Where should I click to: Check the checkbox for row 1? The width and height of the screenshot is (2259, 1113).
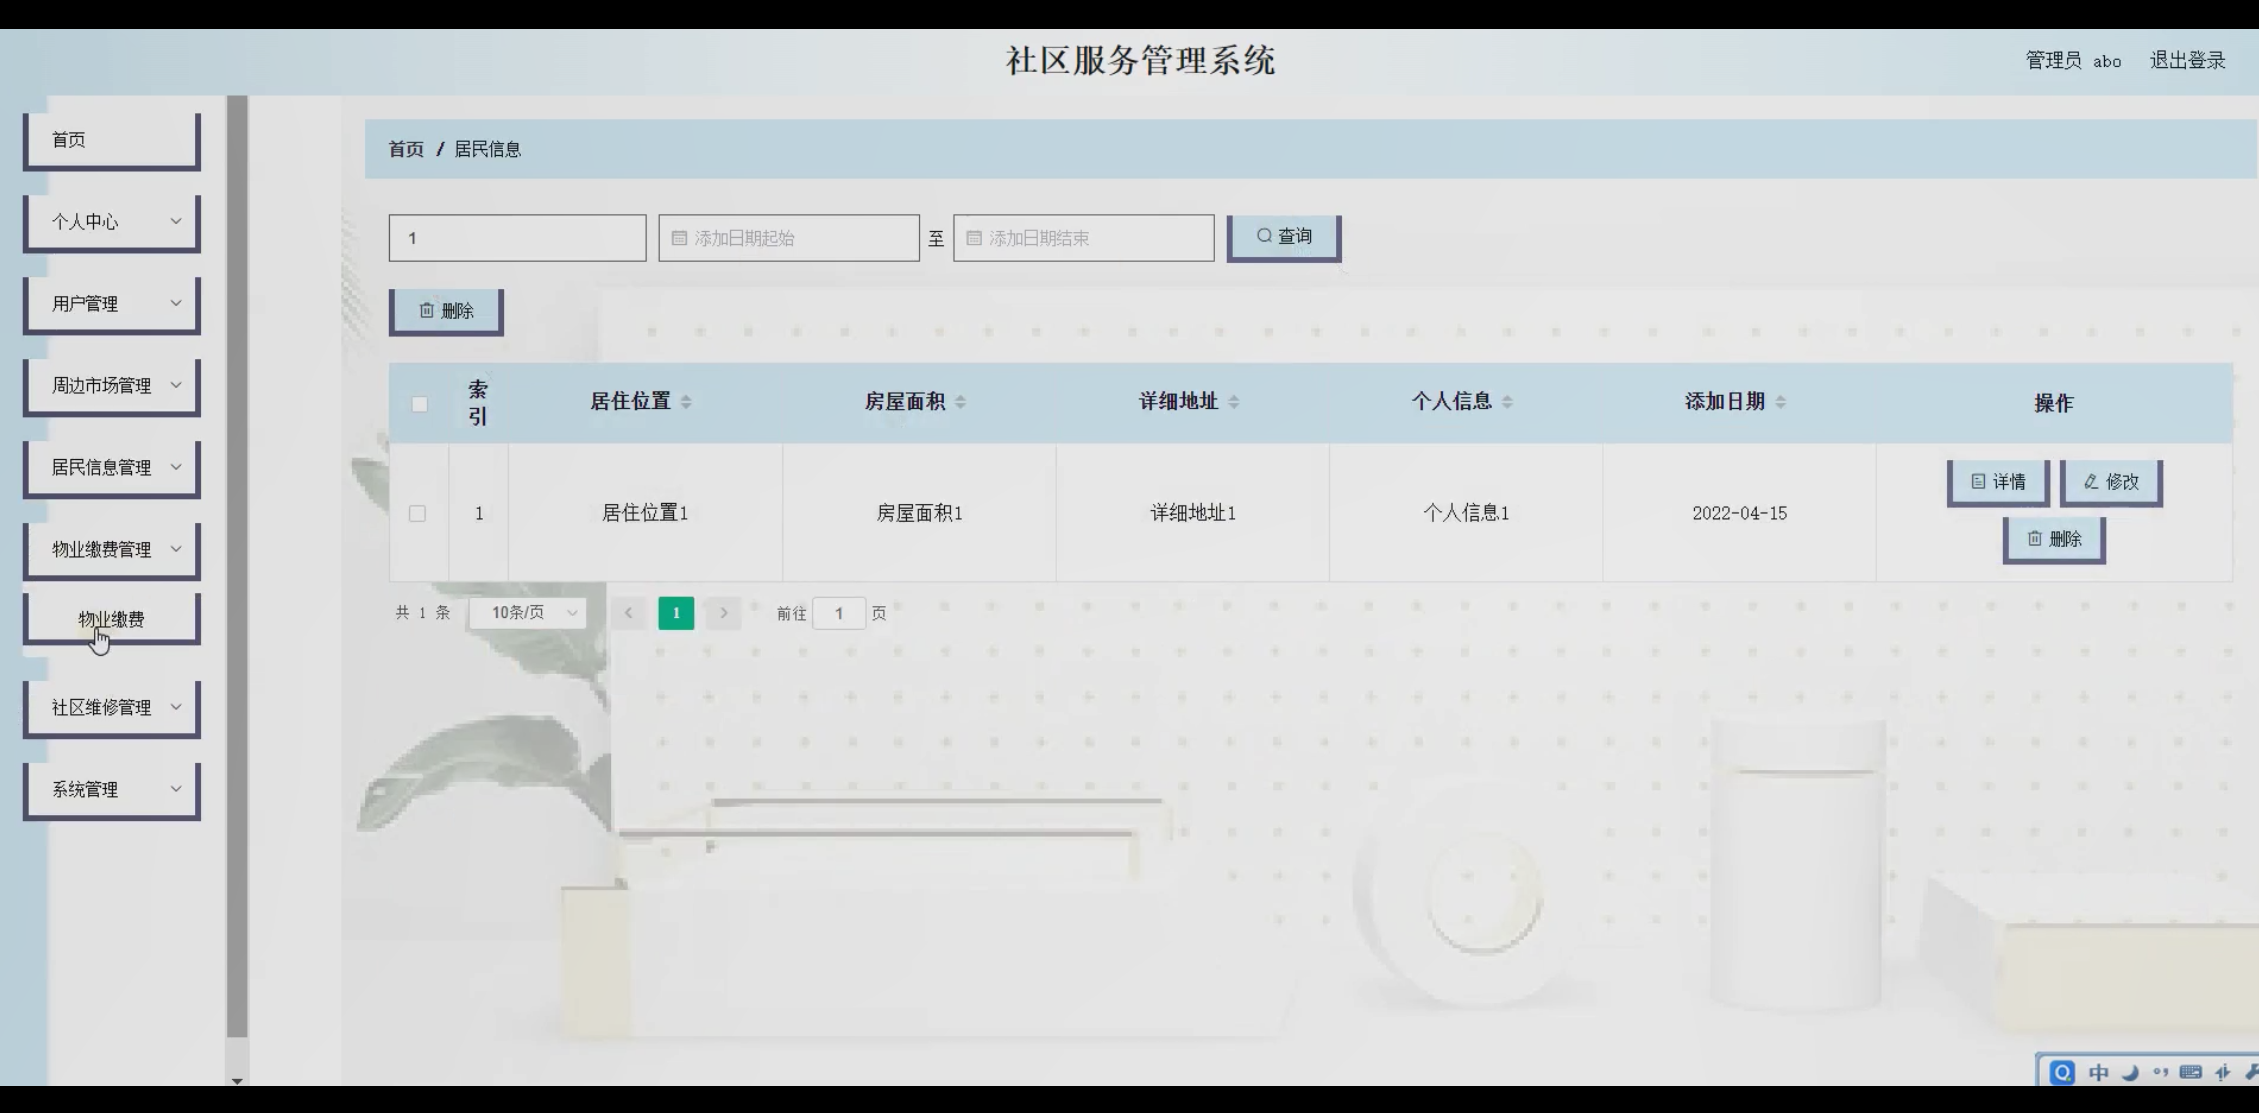coord(417,513)
